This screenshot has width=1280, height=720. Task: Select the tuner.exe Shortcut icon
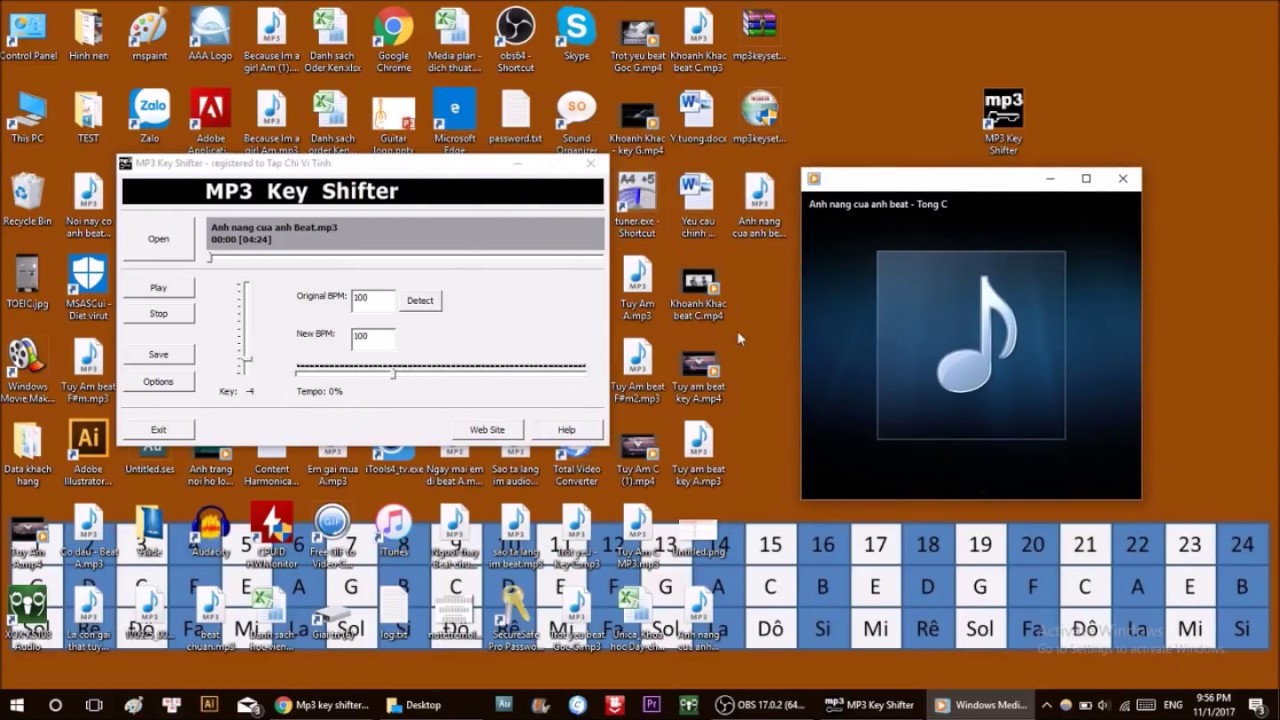(x=636, y=205)
